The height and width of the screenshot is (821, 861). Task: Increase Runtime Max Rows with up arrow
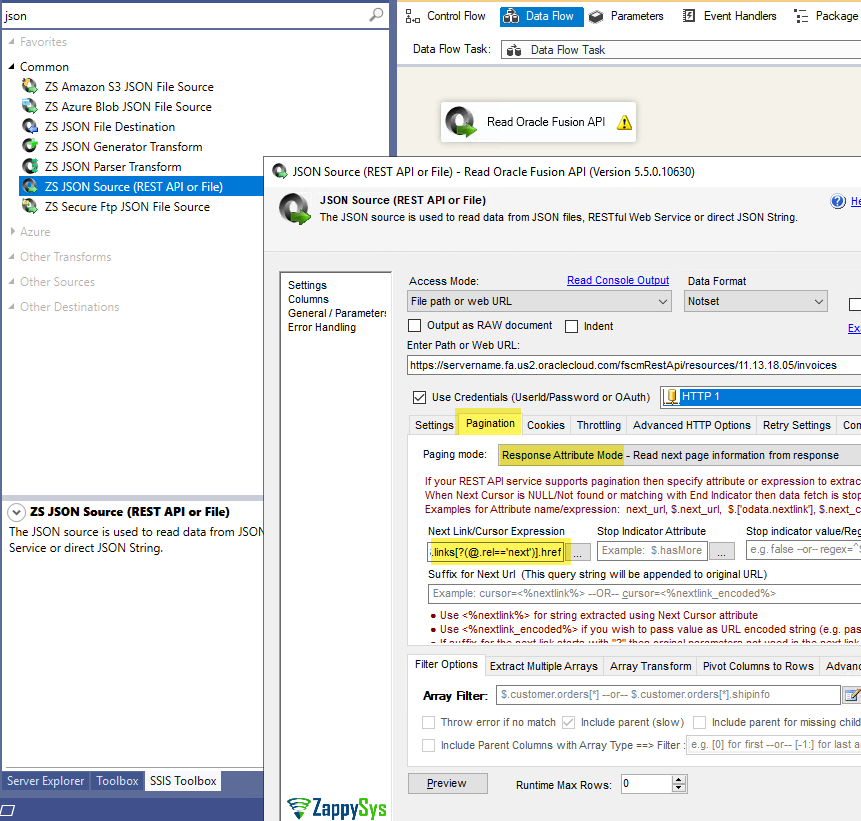click(x=679, y=780)
